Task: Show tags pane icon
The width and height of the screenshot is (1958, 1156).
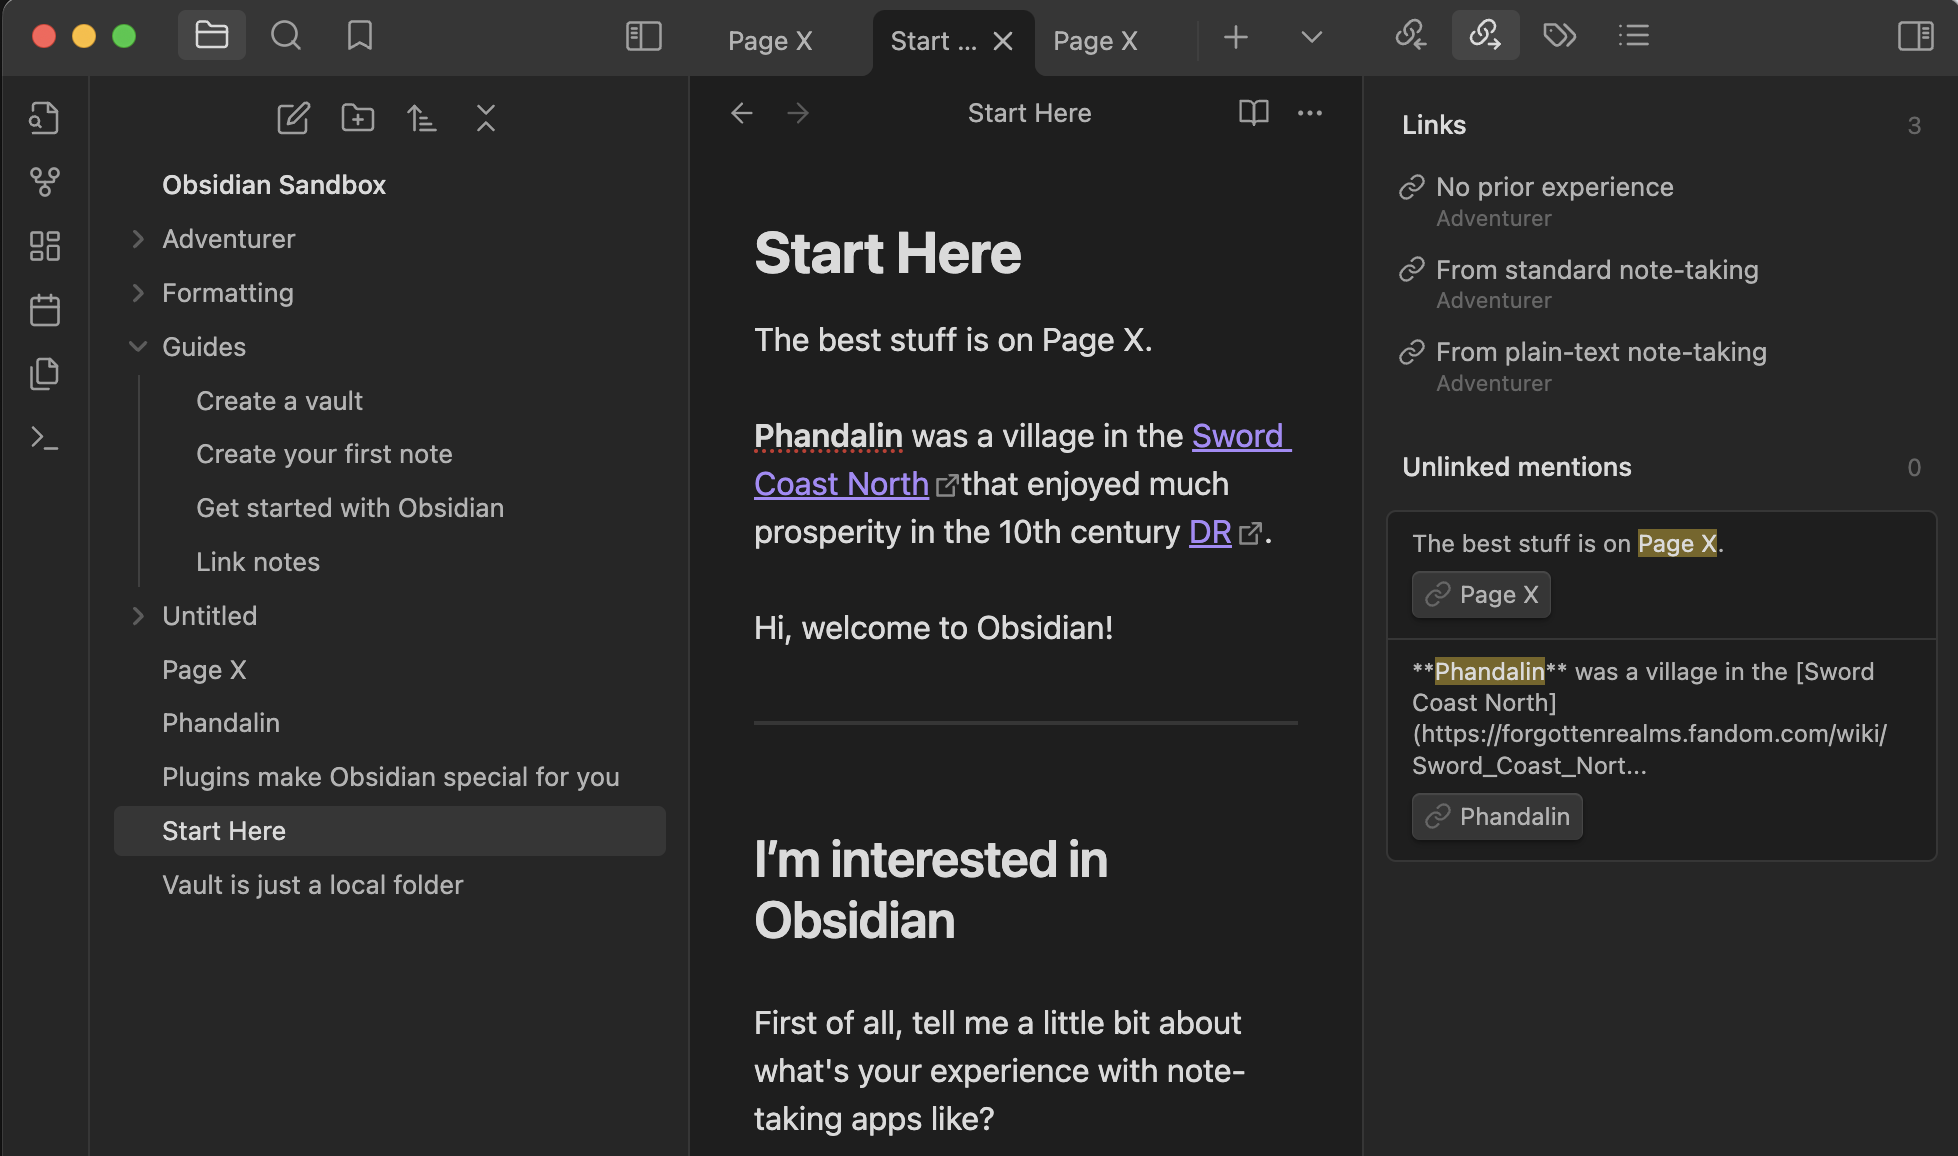Action: point(1559,36)
